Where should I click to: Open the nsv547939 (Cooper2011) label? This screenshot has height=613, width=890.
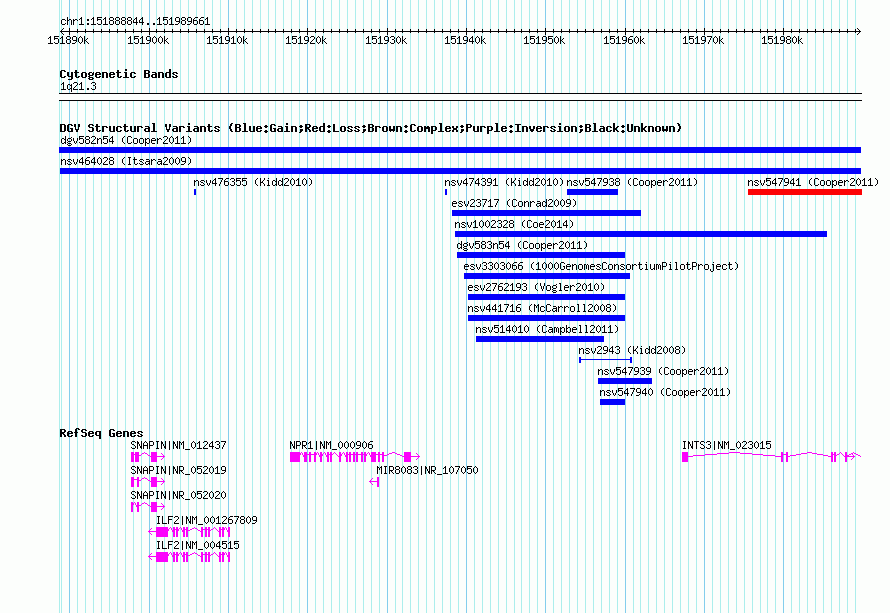(x=663, y=371)
